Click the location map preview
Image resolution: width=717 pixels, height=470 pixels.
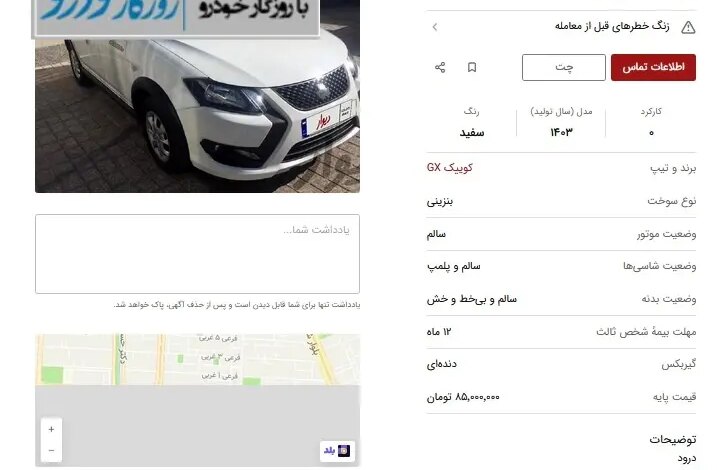coord(197,400)
